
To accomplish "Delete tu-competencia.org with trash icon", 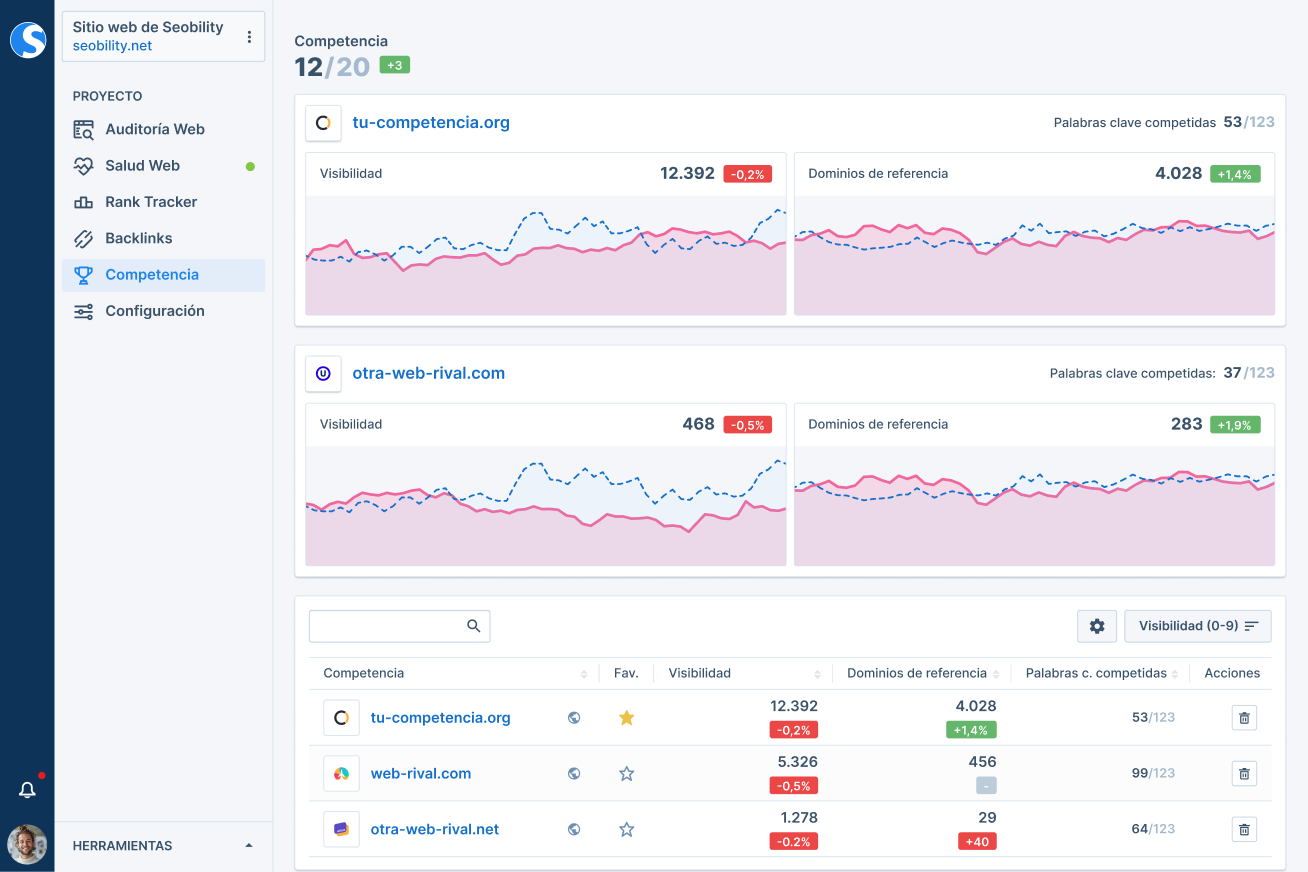I will [1244, 718].
